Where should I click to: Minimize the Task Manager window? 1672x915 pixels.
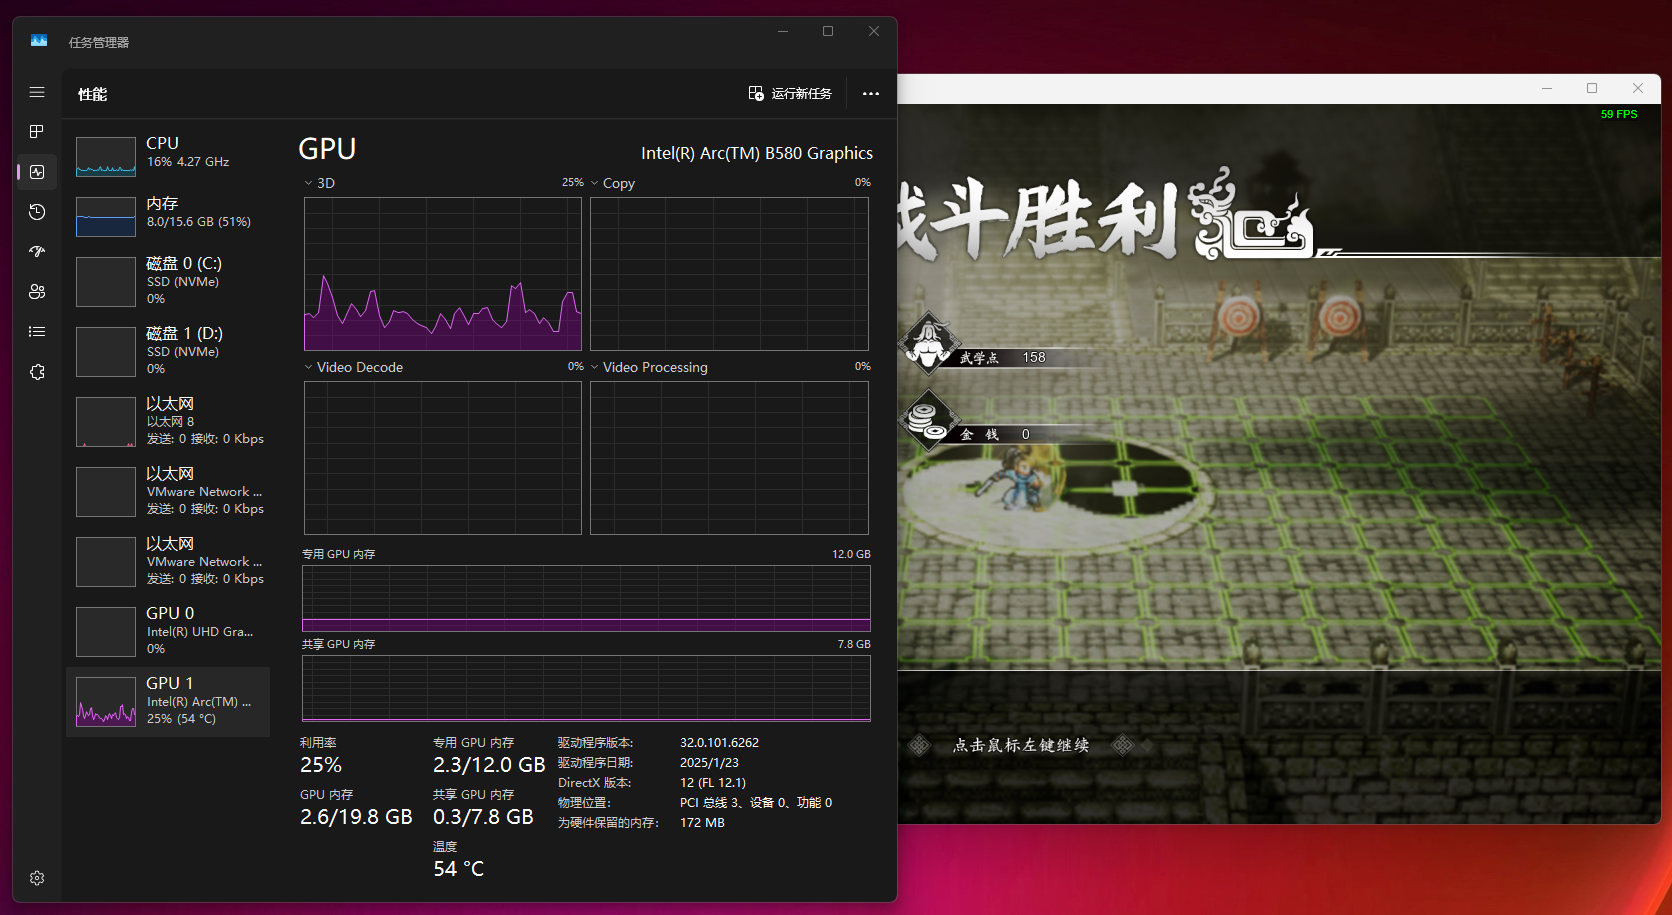tap(783, 31)
